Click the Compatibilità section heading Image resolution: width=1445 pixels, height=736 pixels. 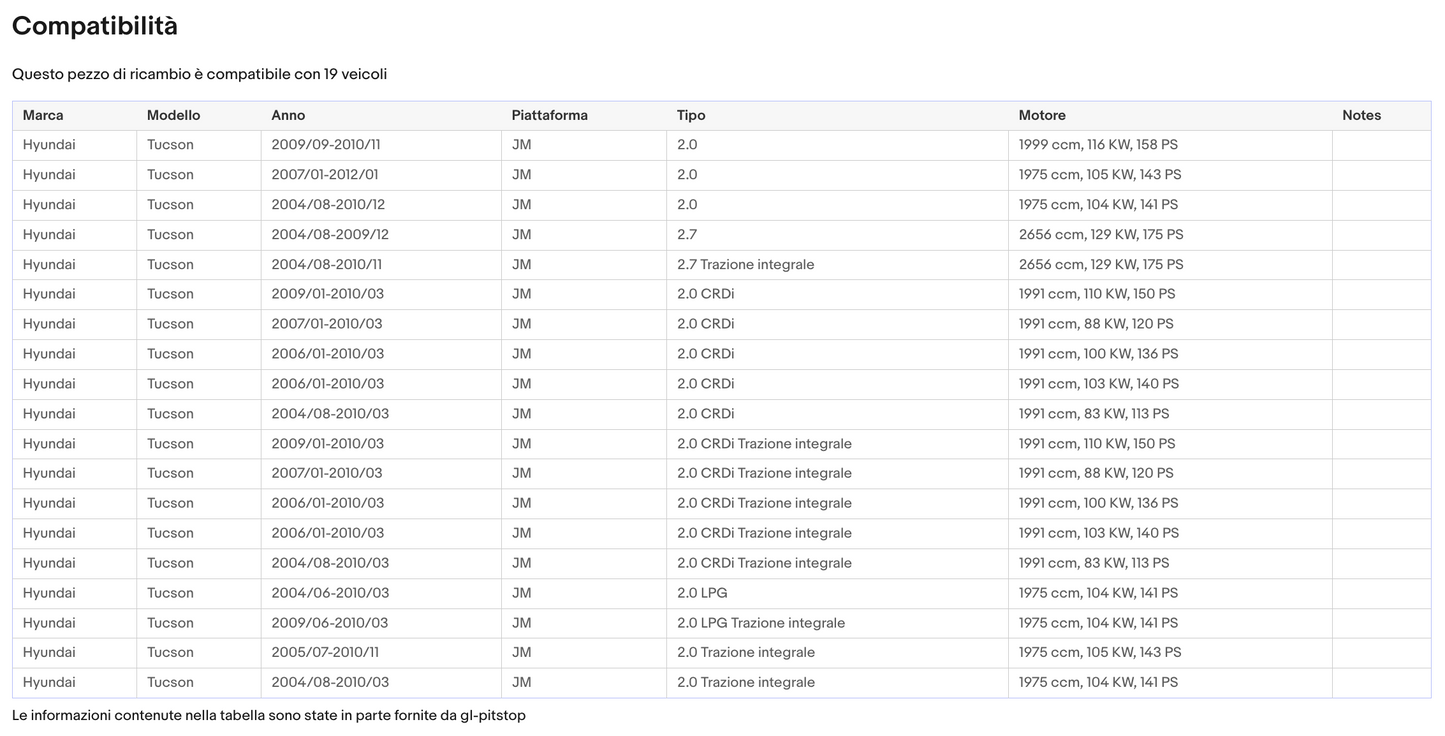click(95, 27)
